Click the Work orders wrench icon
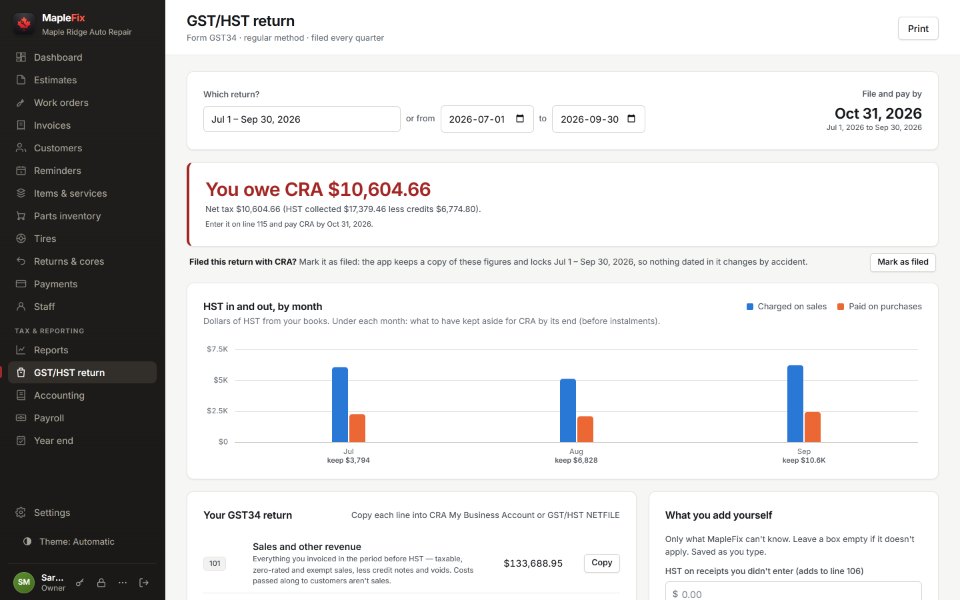This screenshot has width=960, height=600. pyautogui.click(x=21, y=102)
